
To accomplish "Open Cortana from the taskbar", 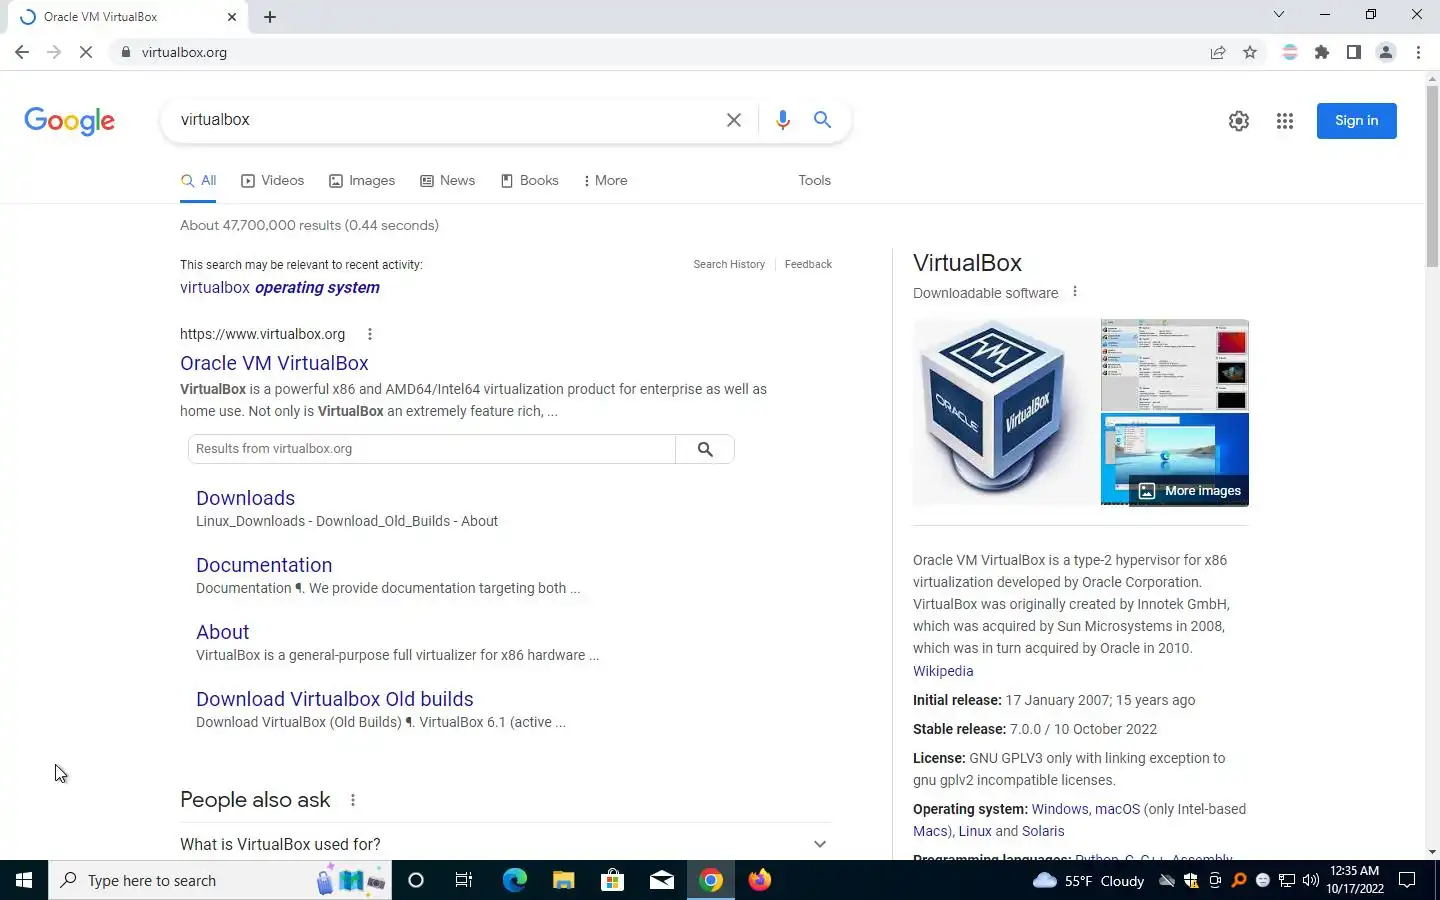I will (x=416, y=880).
